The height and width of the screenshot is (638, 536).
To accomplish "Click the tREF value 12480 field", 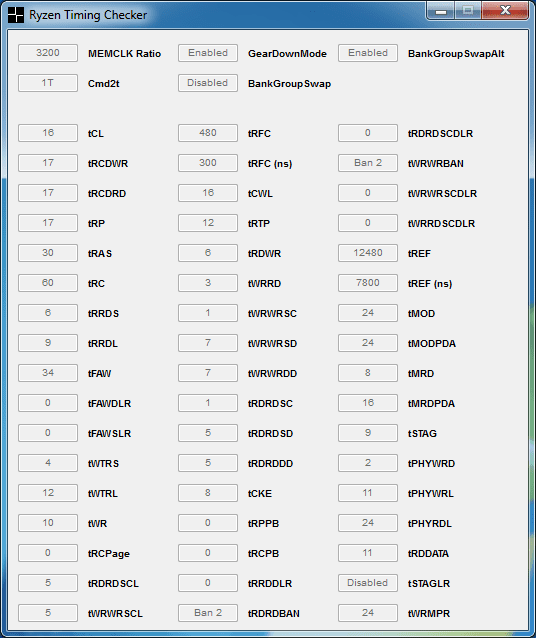I will click(368, 253).
